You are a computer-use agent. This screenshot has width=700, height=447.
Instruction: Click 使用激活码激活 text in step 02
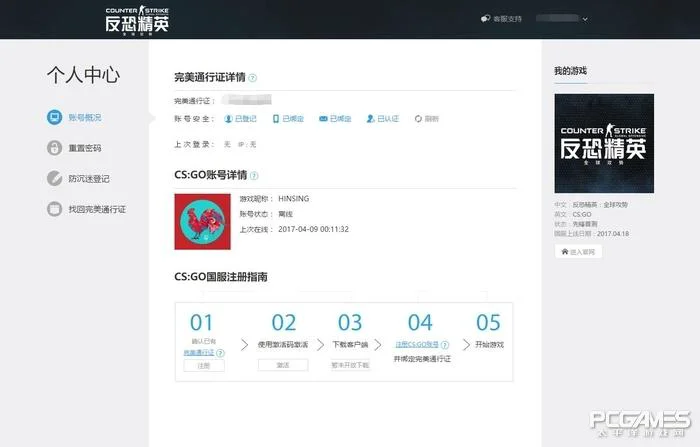(283, 345)
